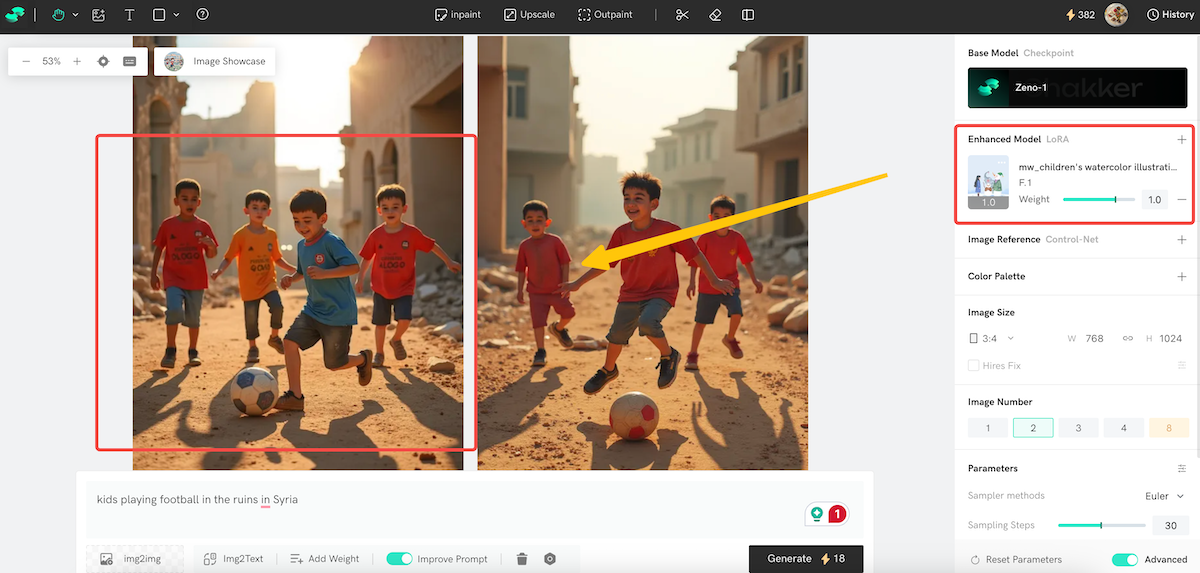Click the center canvas target icon

(x=103, y=61)
